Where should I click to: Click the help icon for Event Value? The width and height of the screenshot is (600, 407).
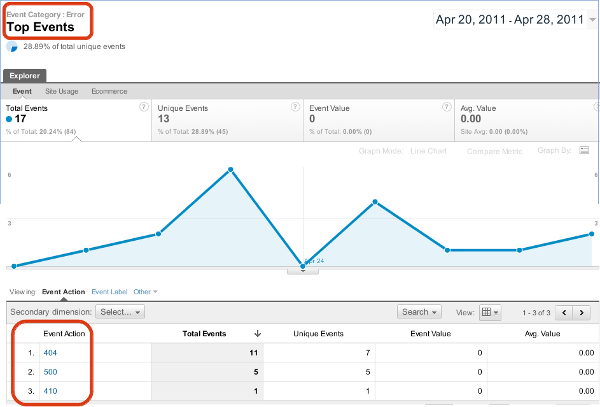[447, 107]
